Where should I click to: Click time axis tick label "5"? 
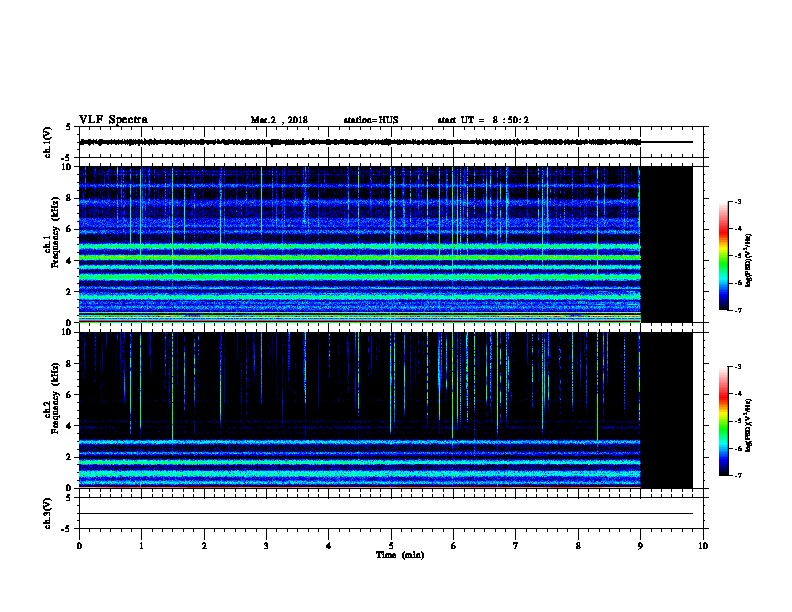391,546
